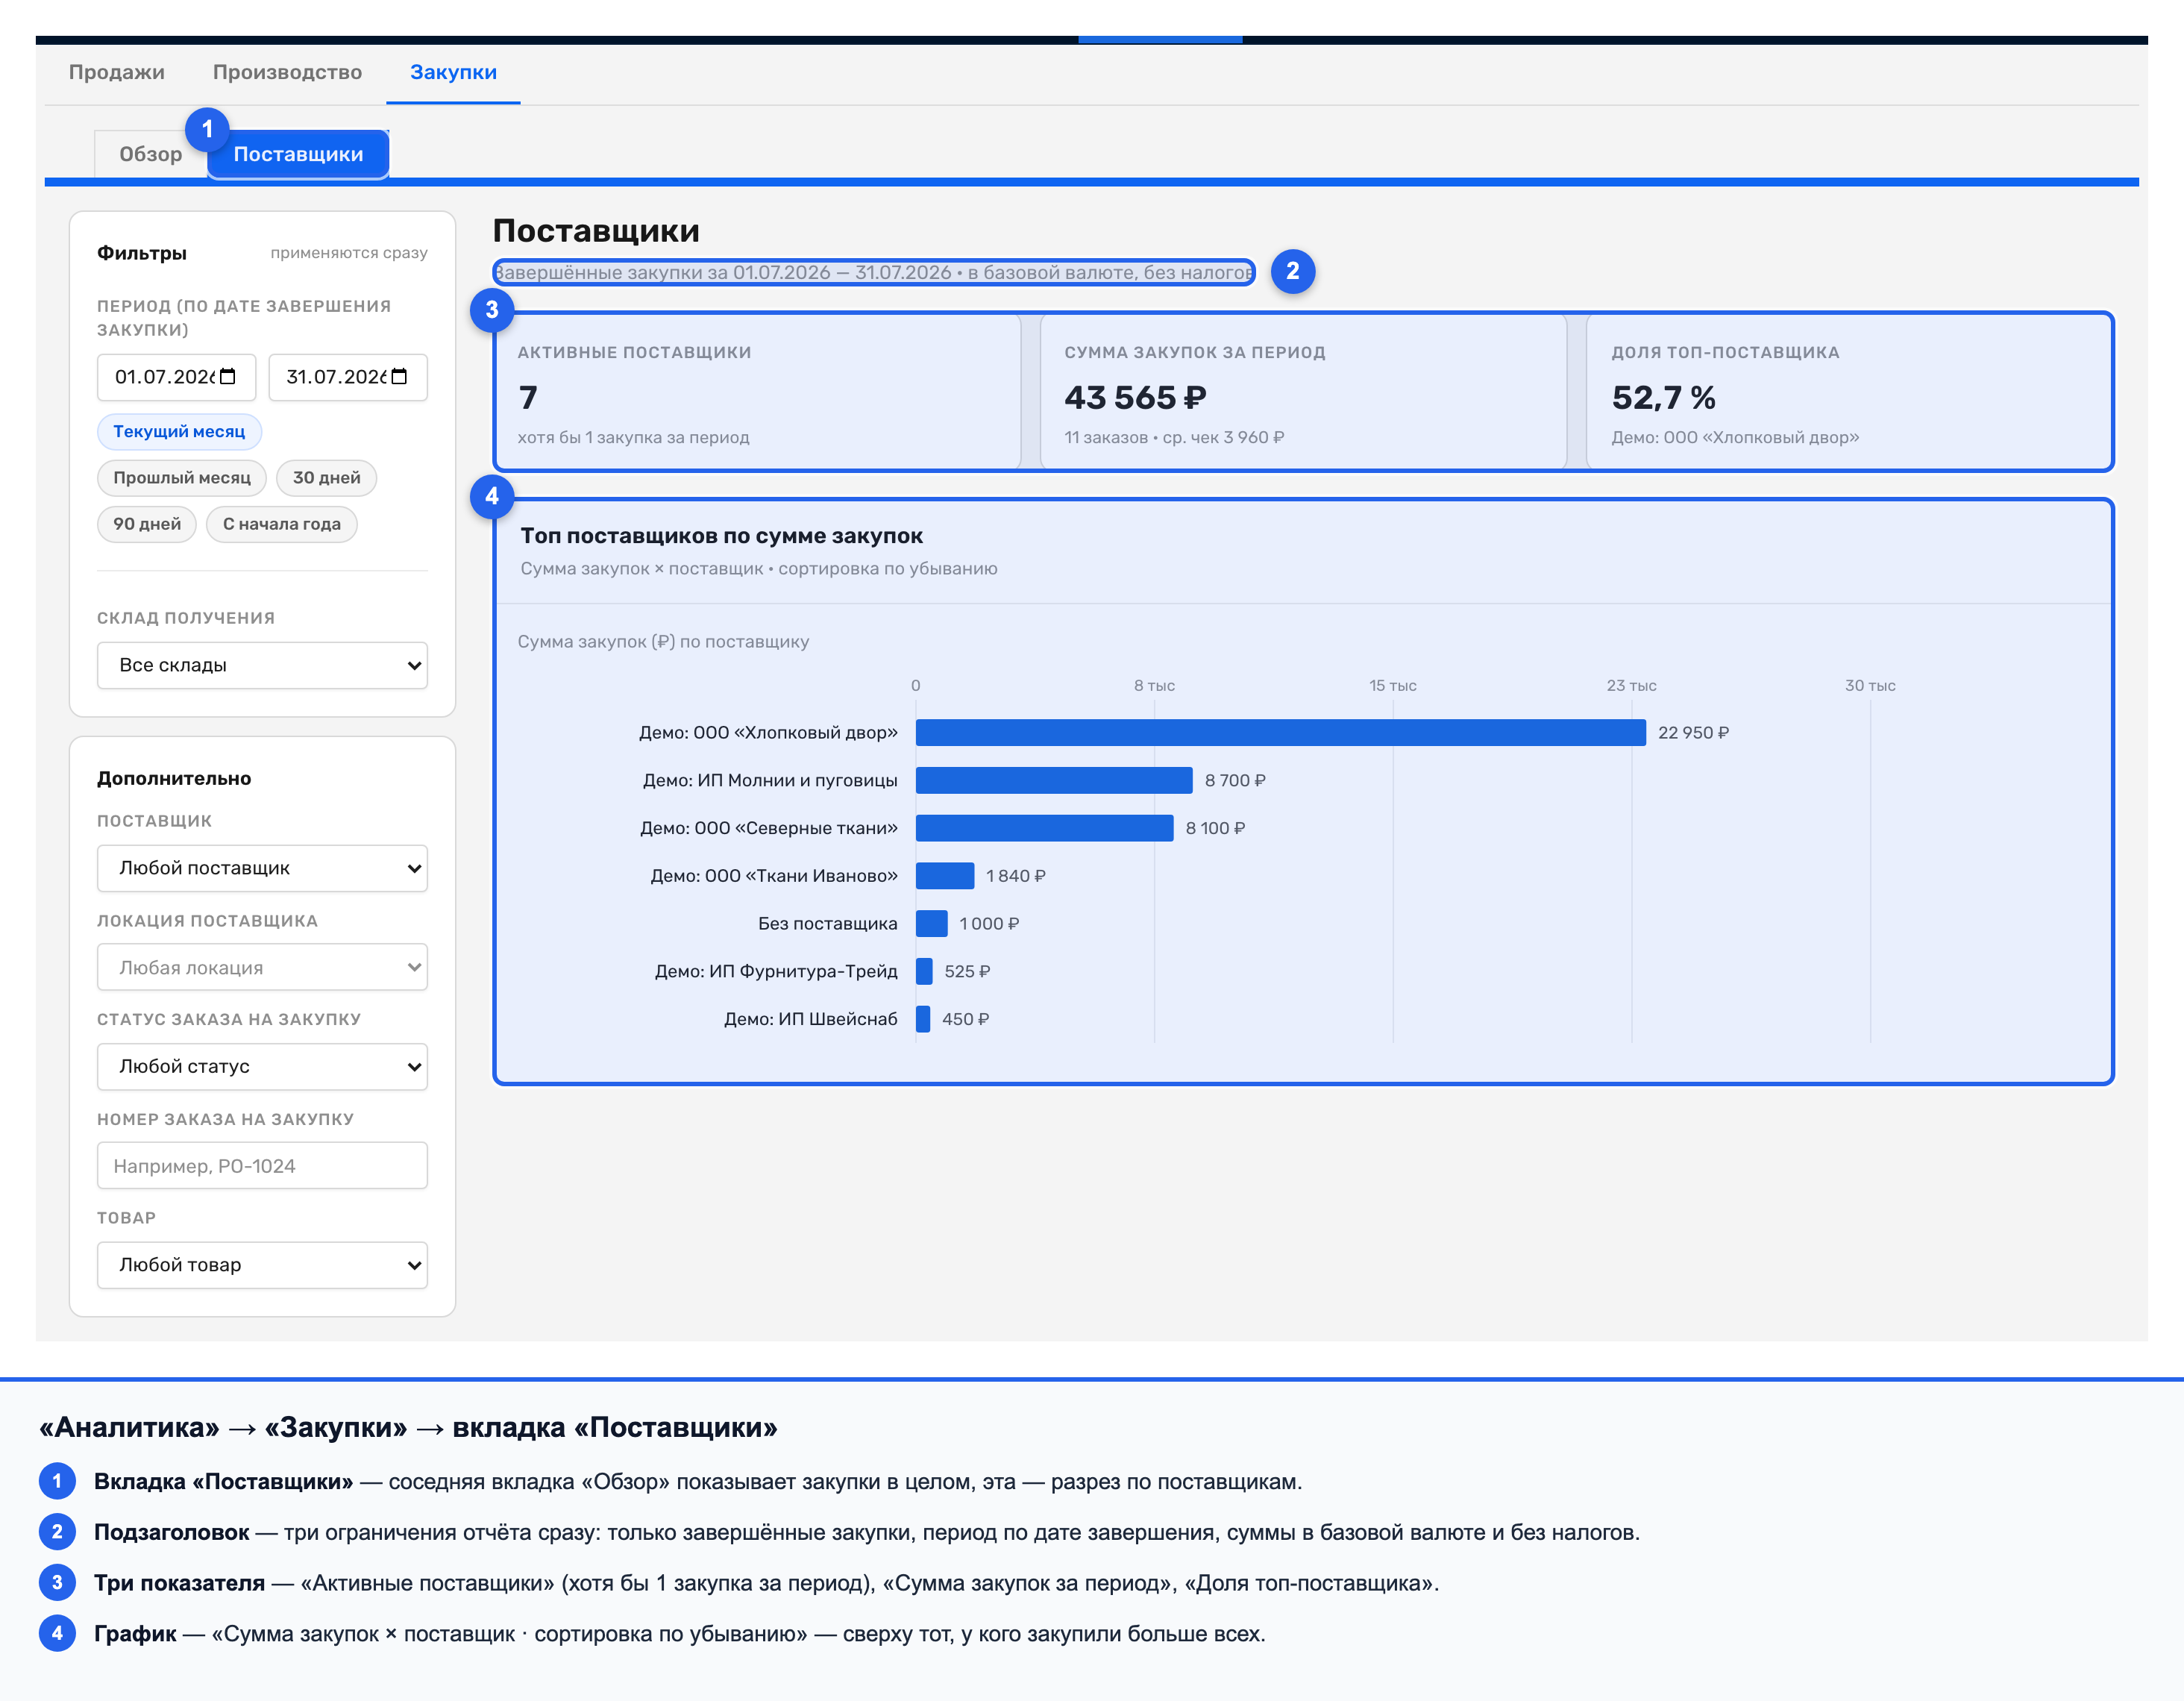Screen dimensions: 2184x1701
Task: Click the Без поставщика bar
Action: [931, 924]
